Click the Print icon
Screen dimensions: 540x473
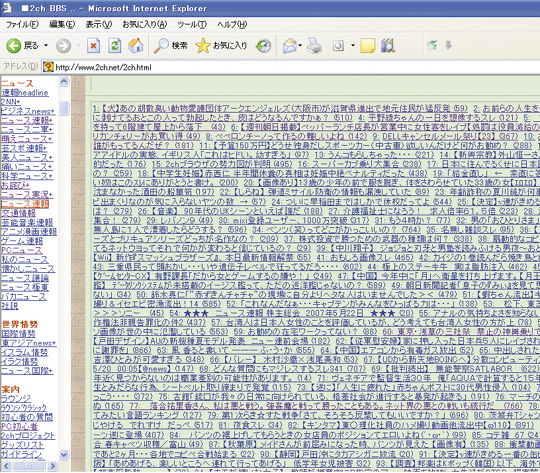click(314, 45)
